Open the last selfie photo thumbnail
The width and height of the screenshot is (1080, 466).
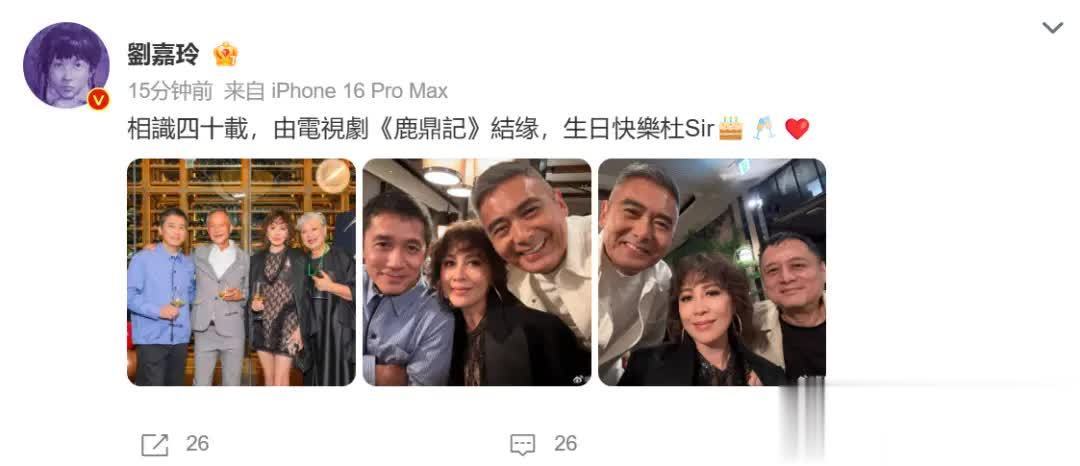[x=712, y=272]
